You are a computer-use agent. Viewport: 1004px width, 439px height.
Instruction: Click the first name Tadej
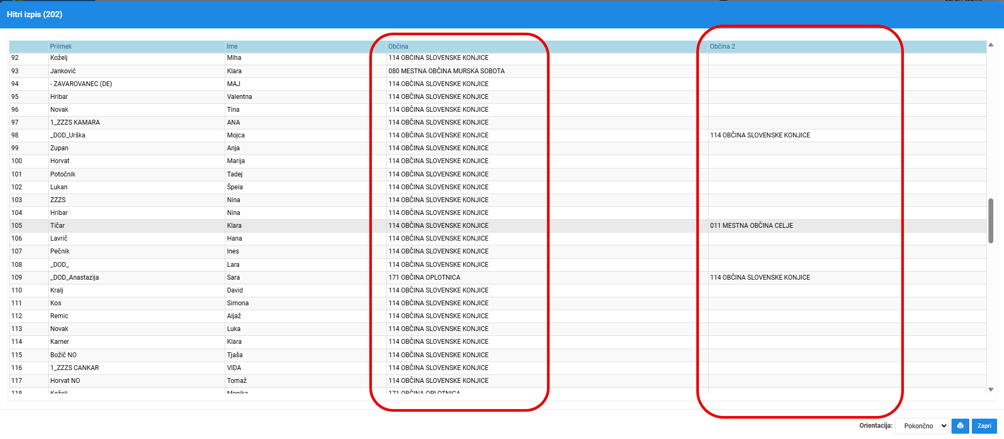235,173
